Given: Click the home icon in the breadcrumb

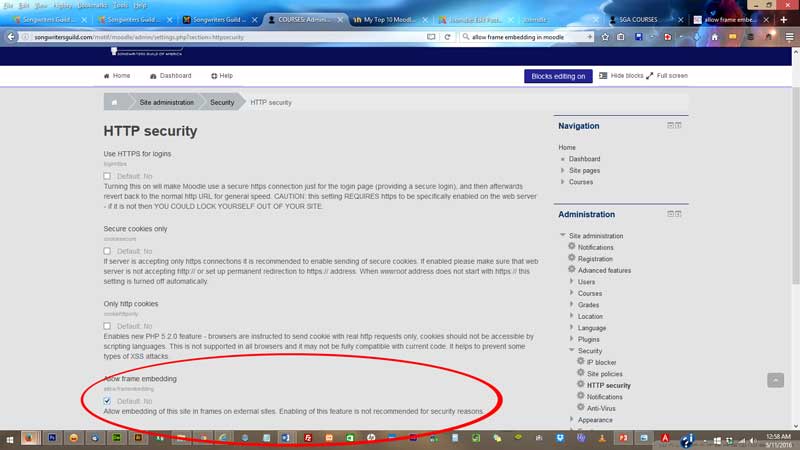Looking at the screenshot, I should [115, 102].
